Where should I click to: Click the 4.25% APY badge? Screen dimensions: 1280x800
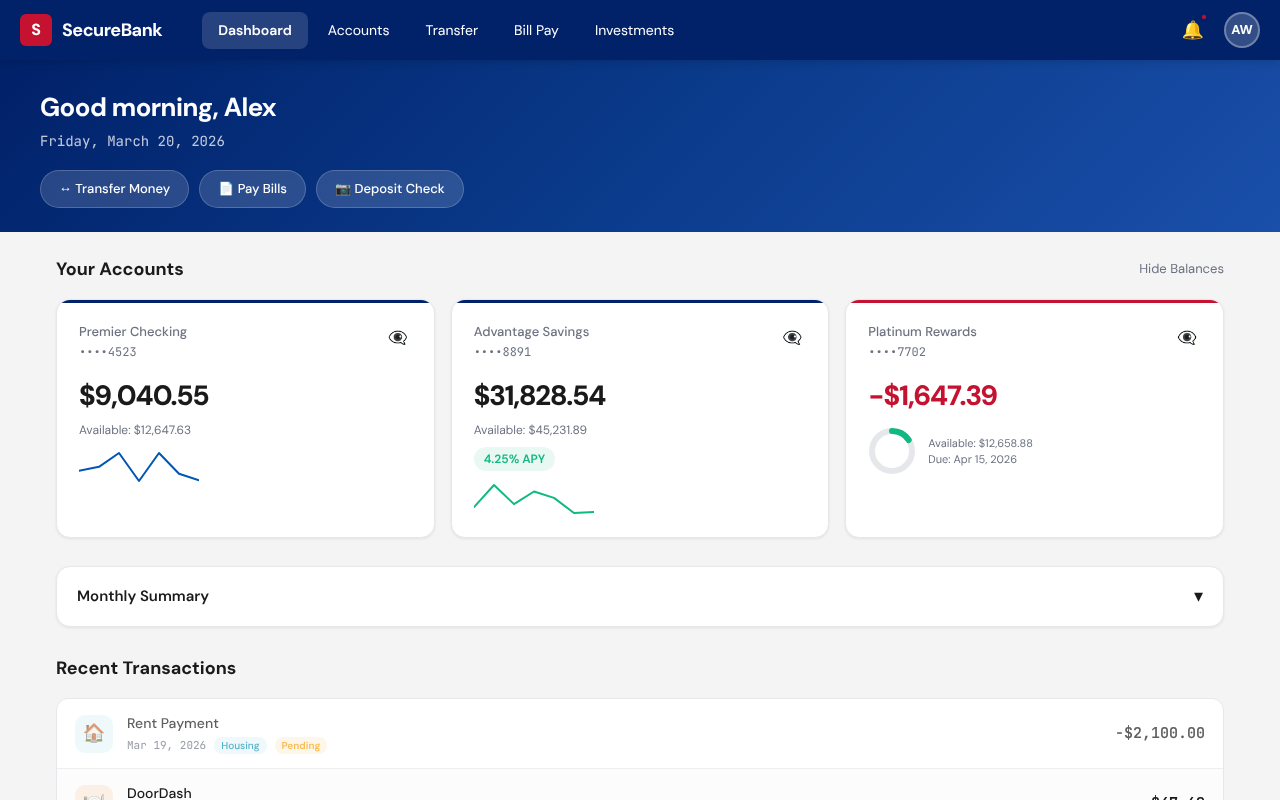tap(514, 458)
